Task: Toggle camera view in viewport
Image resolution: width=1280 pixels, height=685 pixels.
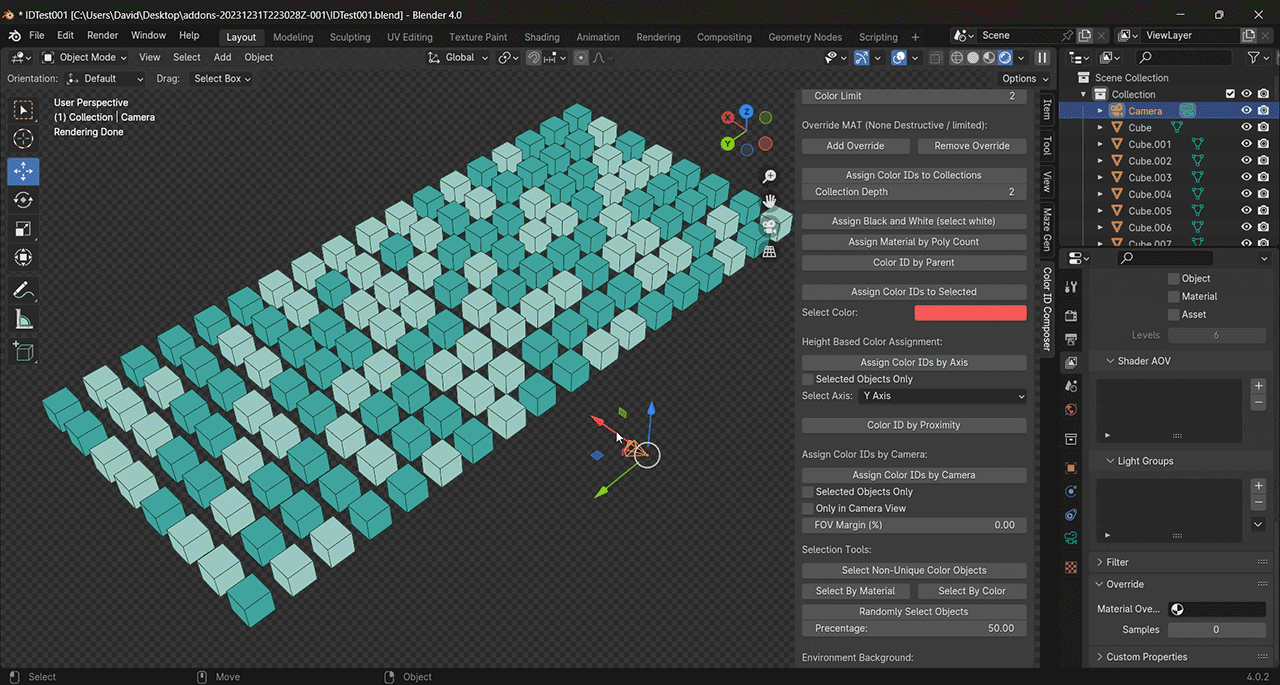Action: coord(769,227)
